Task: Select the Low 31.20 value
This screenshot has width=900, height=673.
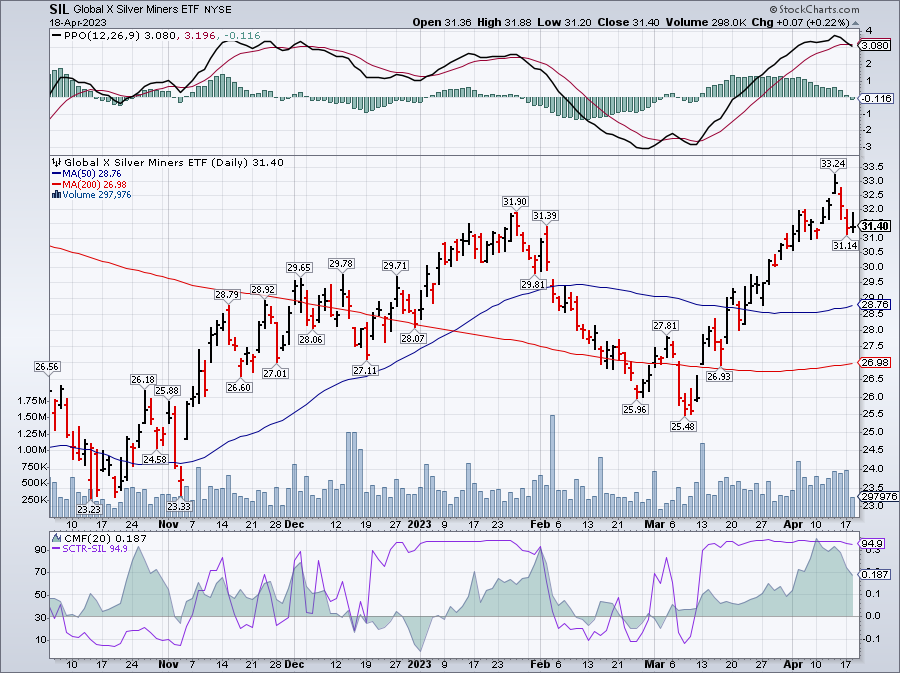Action: (565, 22)
